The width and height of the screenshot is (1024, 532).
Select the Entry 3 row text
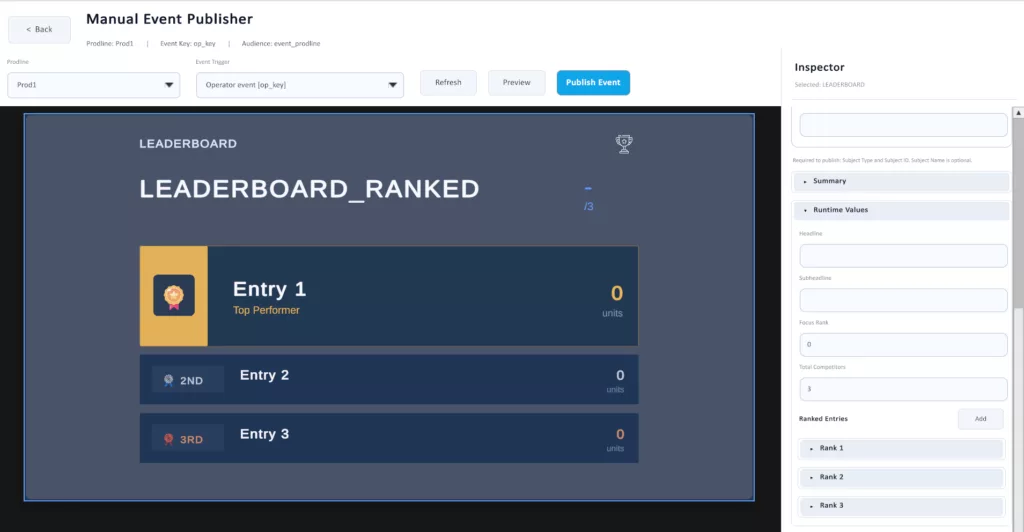coord(264,434)
